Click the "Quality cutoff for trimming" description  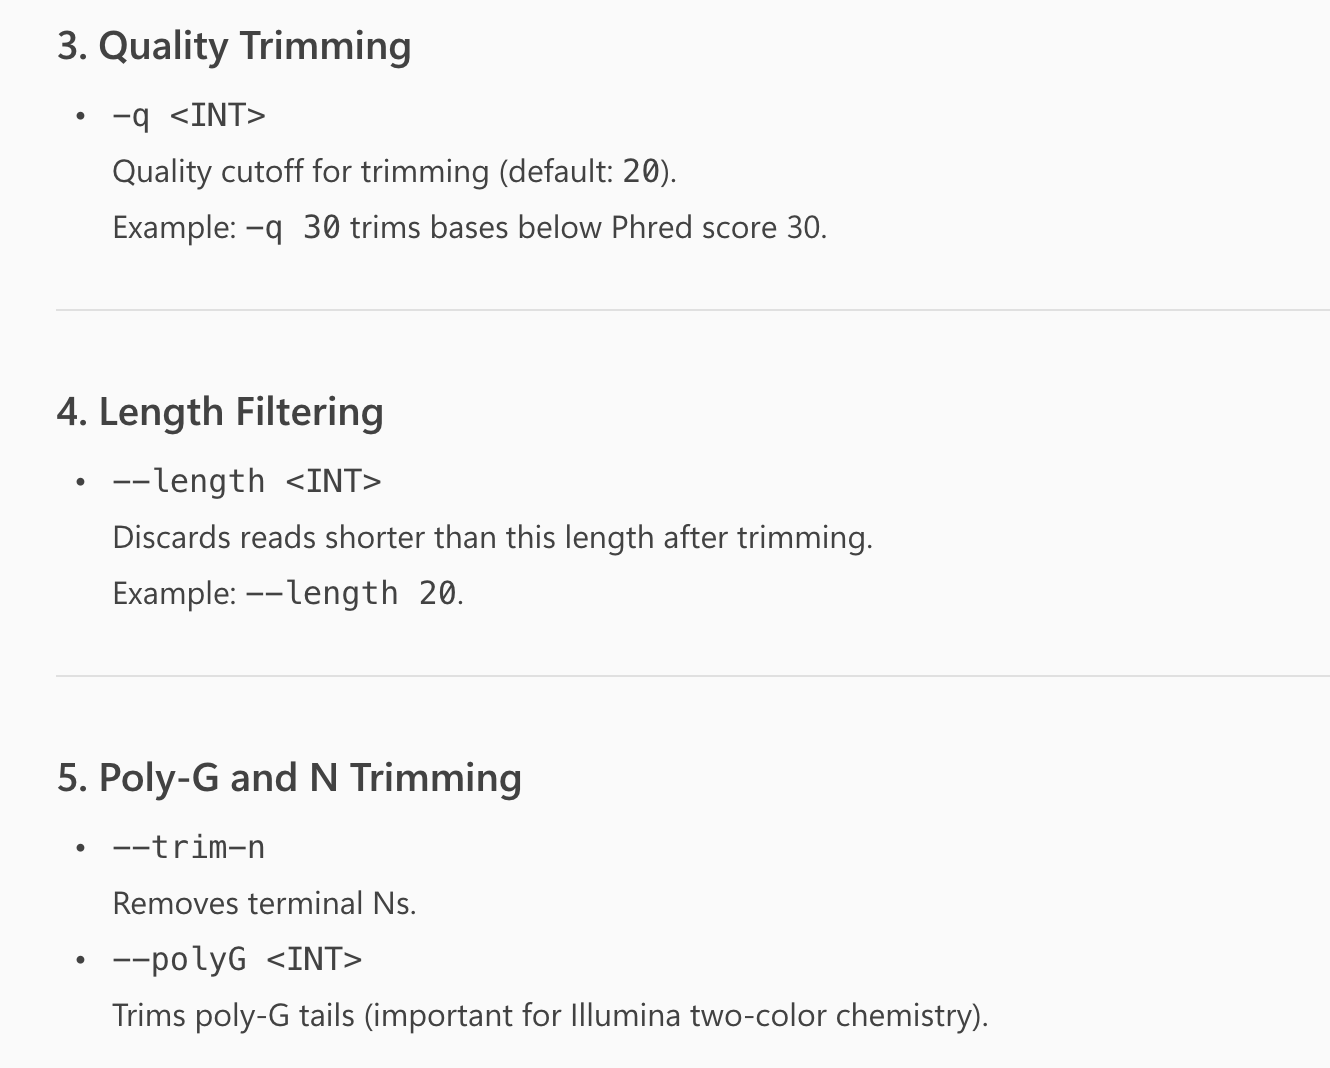click(x=300, y=172)
